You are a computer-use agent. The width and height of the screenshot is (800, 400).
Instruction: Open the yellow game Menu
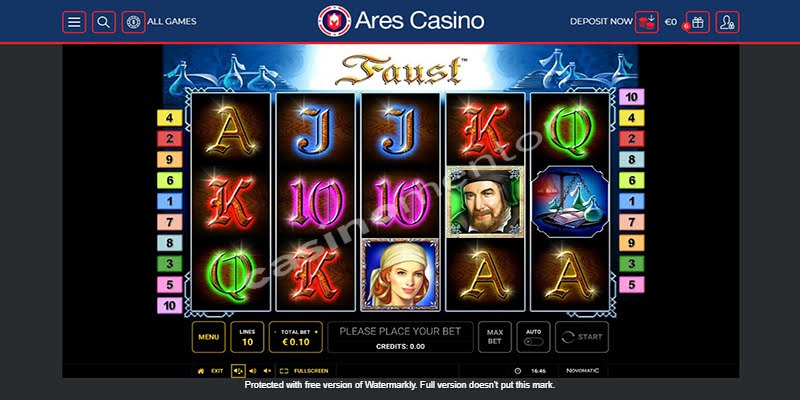click(x=209, y=337)
